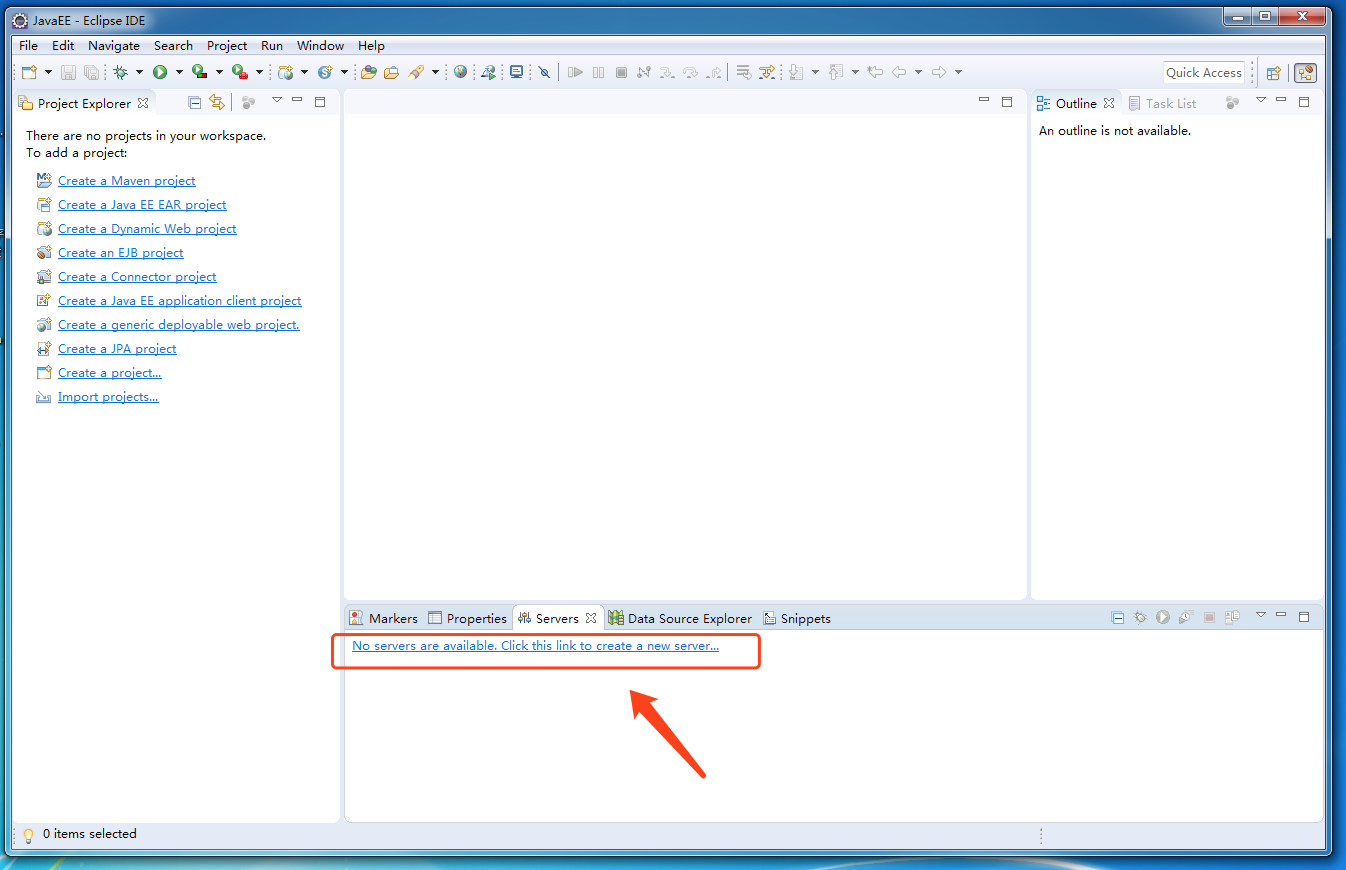Click the Open Task folder icon
Image resolution: width=1346 pixels, height=870 pixels.
click(391, 72)
